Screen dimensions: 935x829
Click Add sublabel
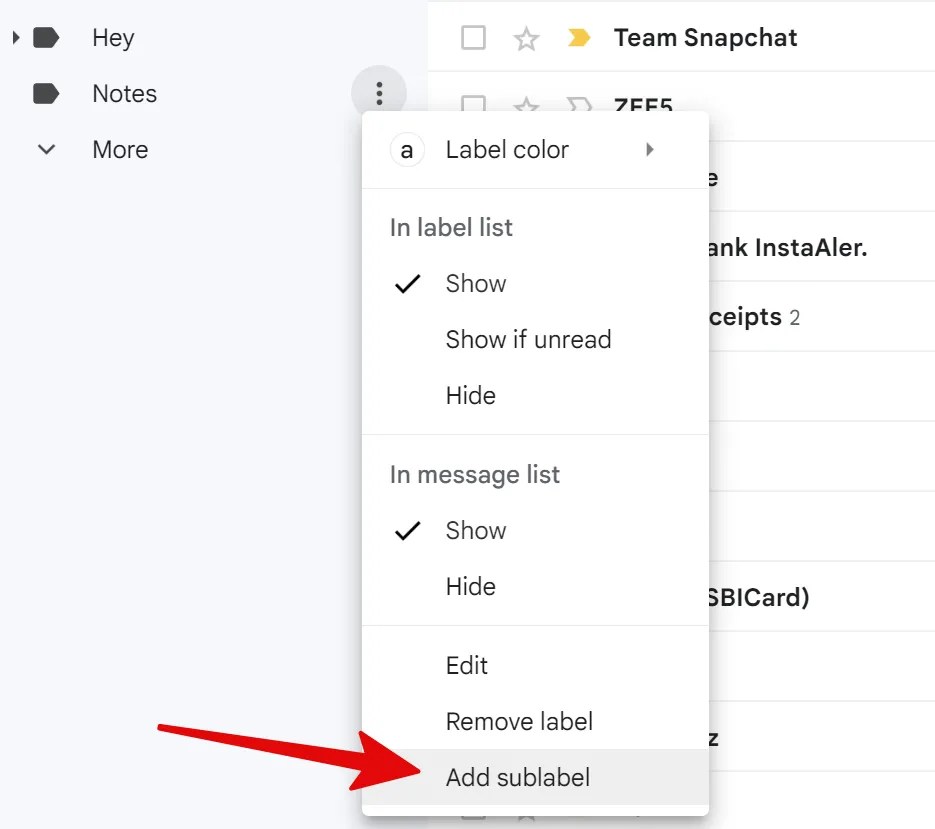point(517,775)
